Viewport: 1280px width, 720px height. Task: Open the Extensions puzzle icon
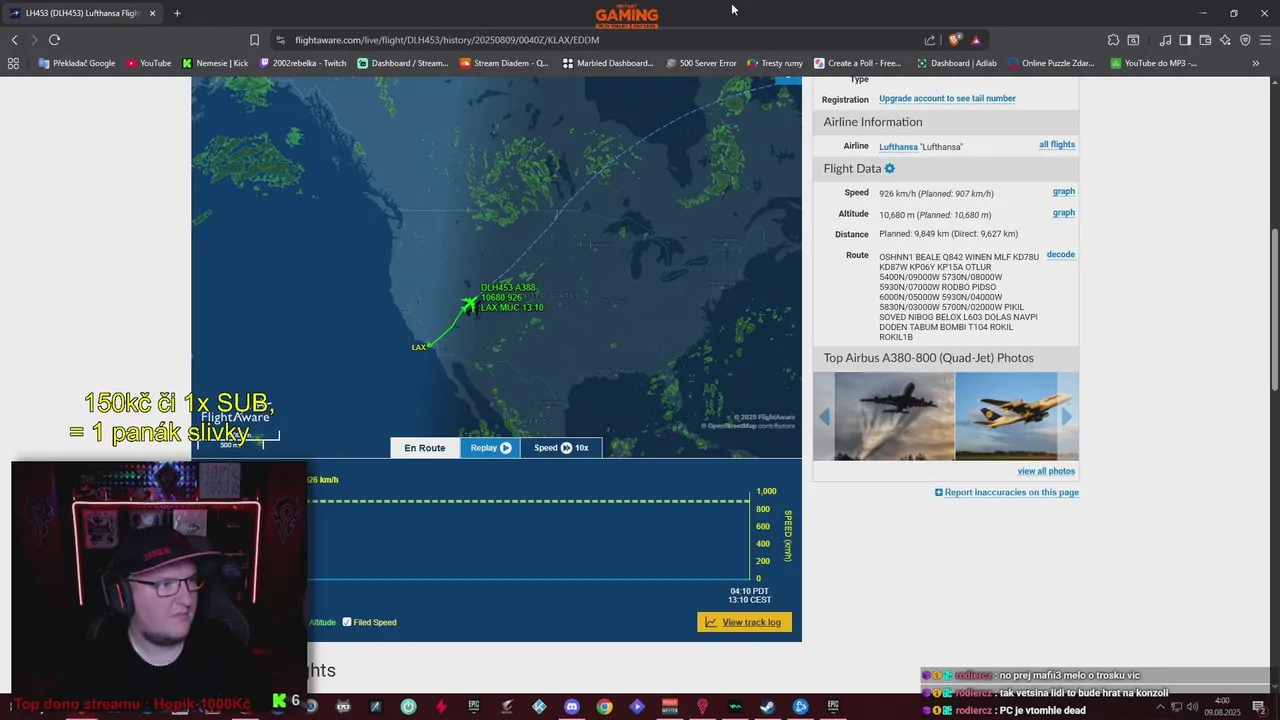coord(1113,40)
